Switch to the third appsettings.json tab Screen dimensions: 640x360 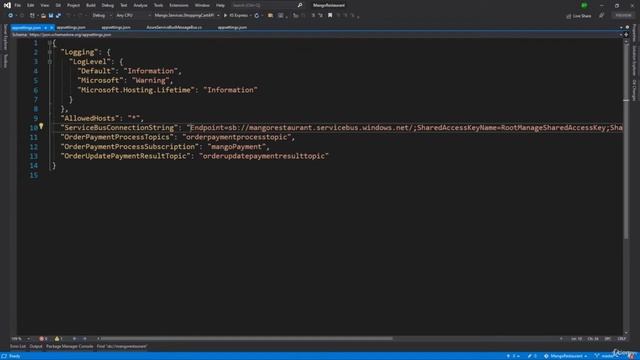click(116, 27)
